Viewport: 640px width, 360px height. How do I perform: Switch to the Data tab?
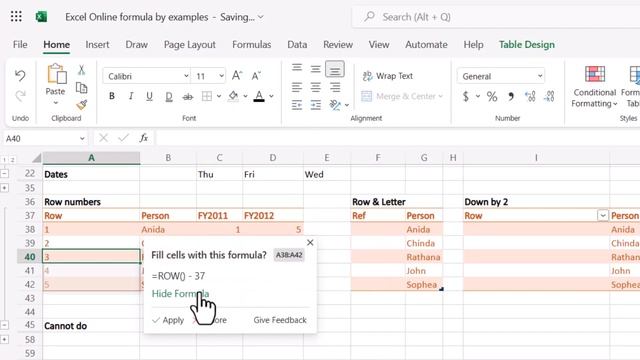(x=297, y=44)
